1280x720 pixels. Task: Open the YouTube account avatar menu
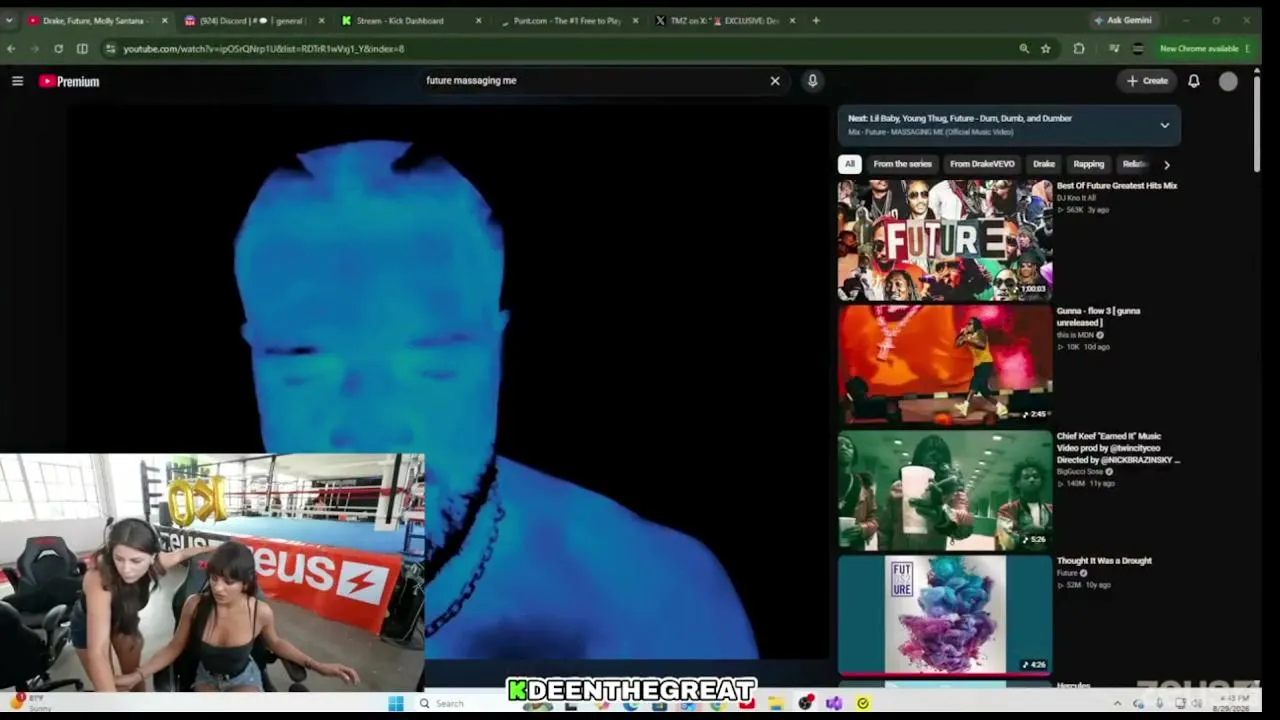click(x=1228, y=81)
